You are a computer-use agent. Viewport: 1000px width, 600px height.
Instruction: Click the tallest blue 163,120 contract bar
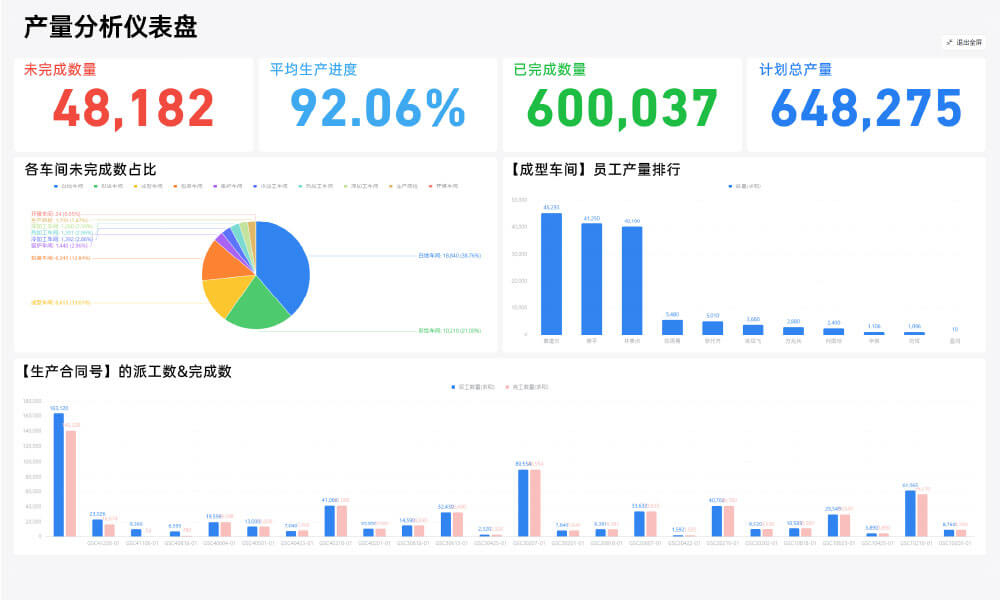click(x=59, y=474)
